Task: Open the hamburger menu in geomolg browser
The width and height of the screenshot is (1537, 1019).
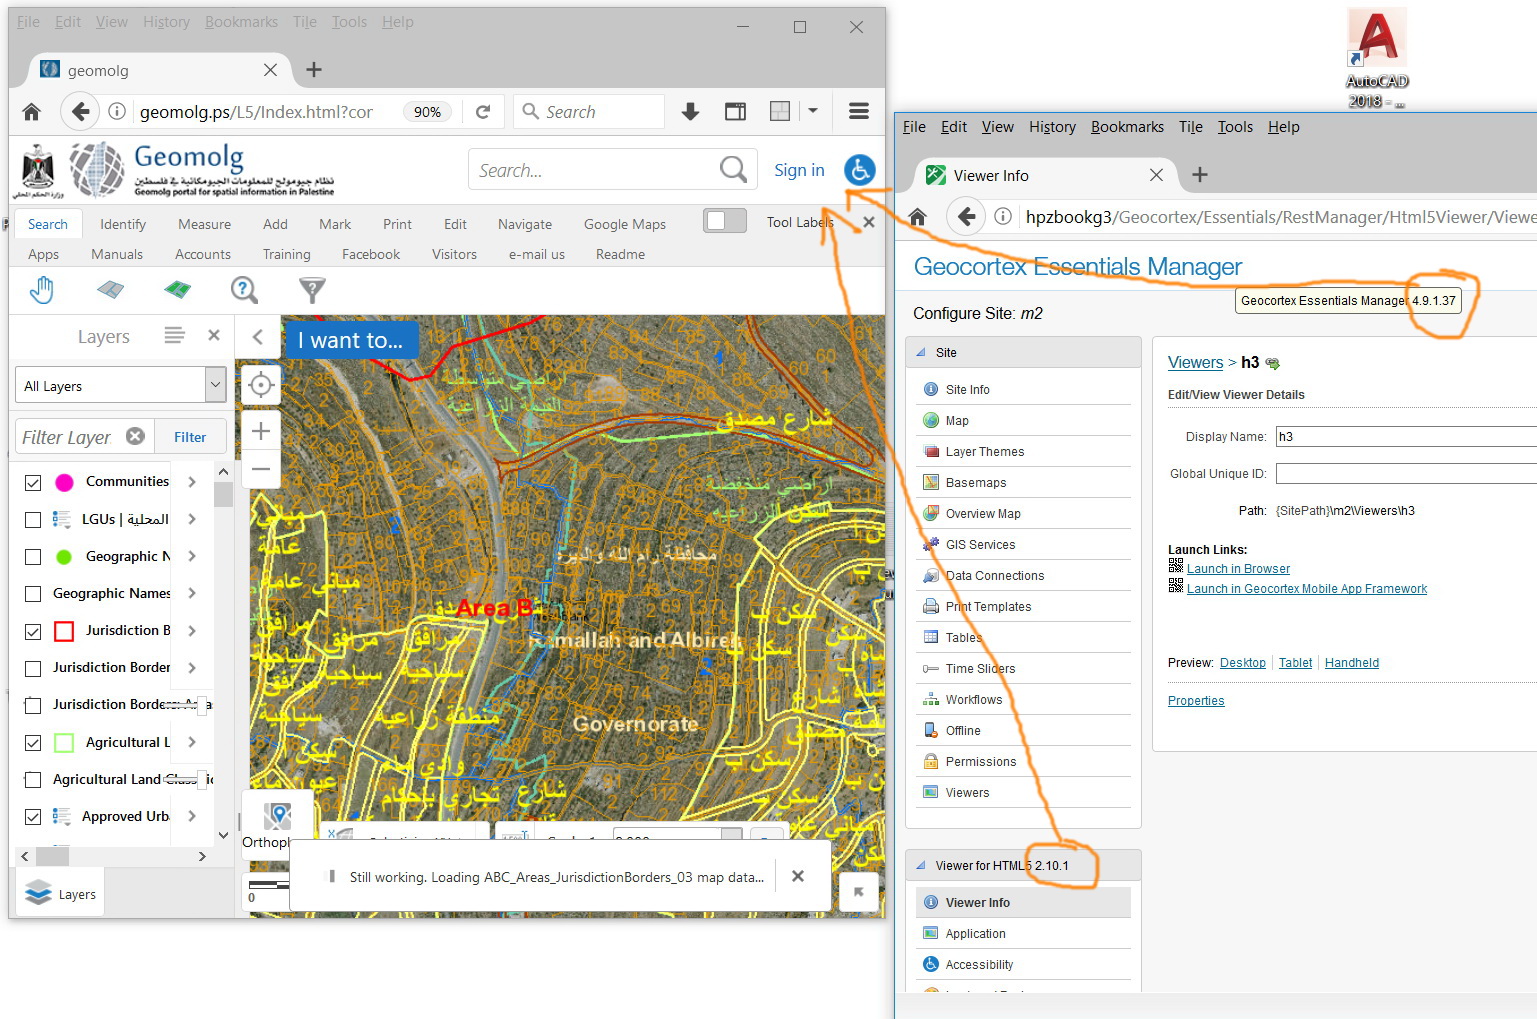Action: (x=858, y=112)
